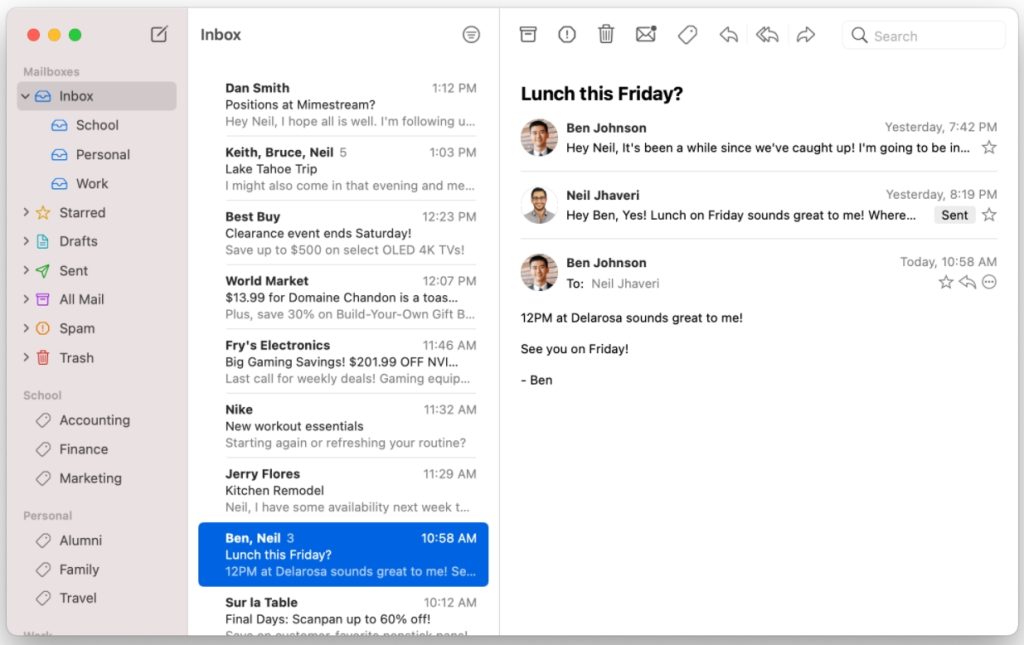Open the School inbox

(x=97, y=125)
